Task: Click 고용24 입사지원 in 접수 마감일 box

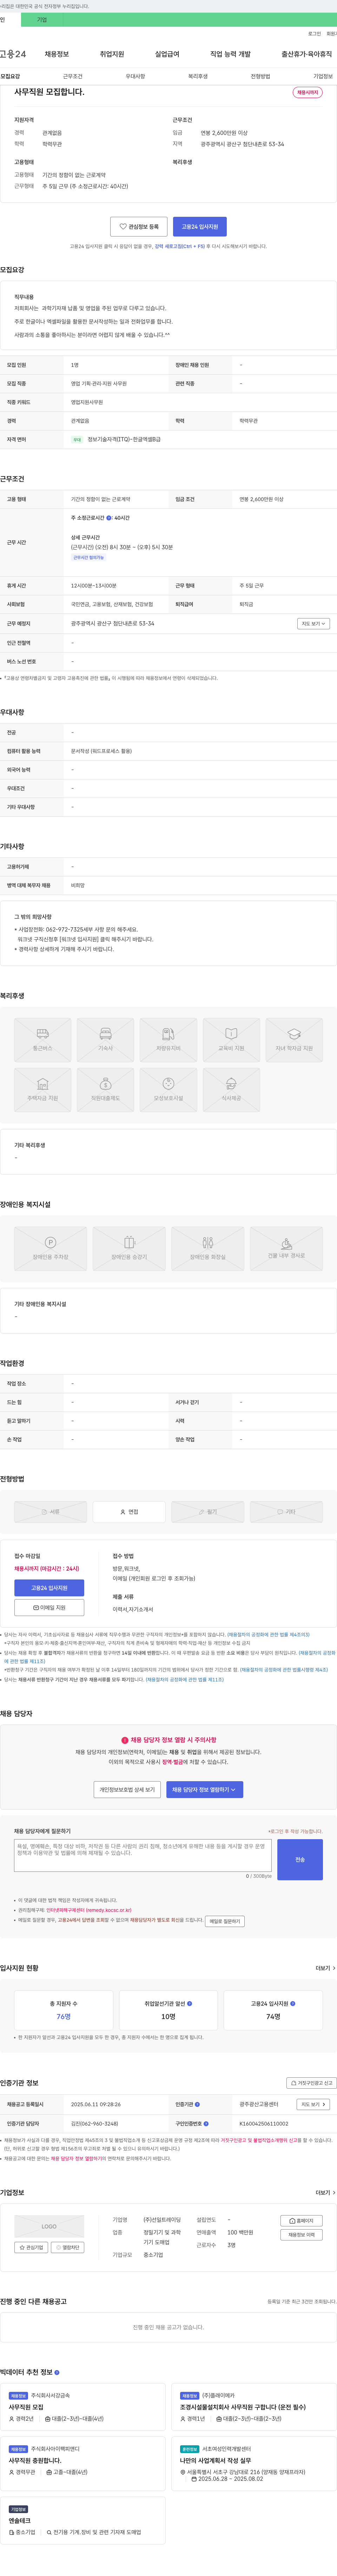Action: (49, 1588)
